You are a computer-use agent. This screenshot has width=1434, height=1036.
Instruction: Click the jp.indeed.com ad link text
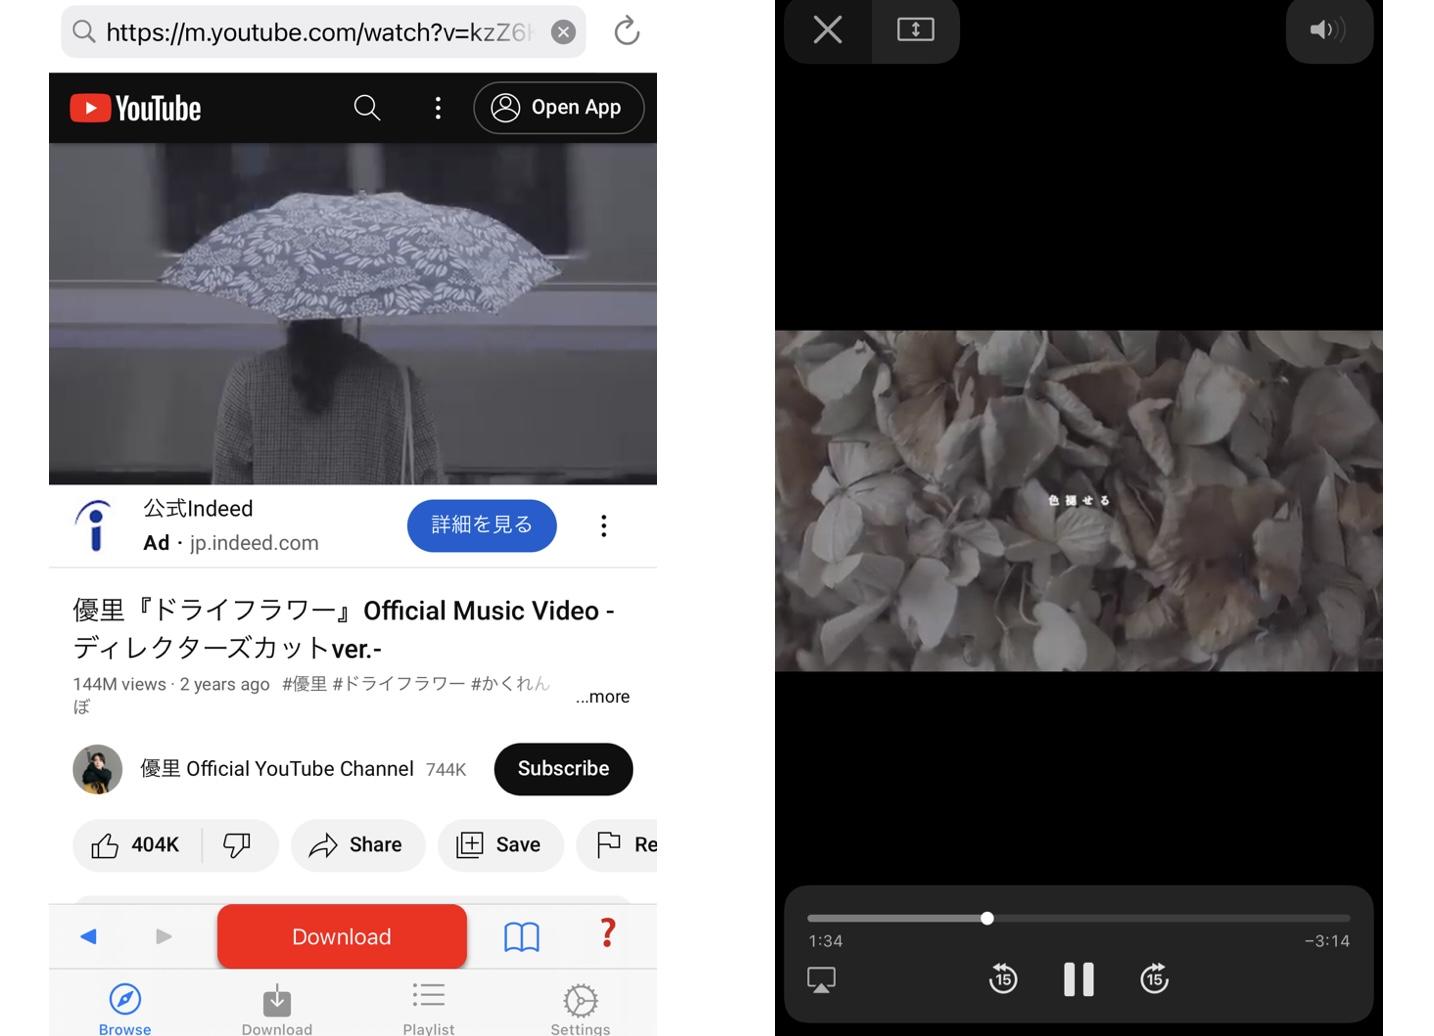pos(254,543)
